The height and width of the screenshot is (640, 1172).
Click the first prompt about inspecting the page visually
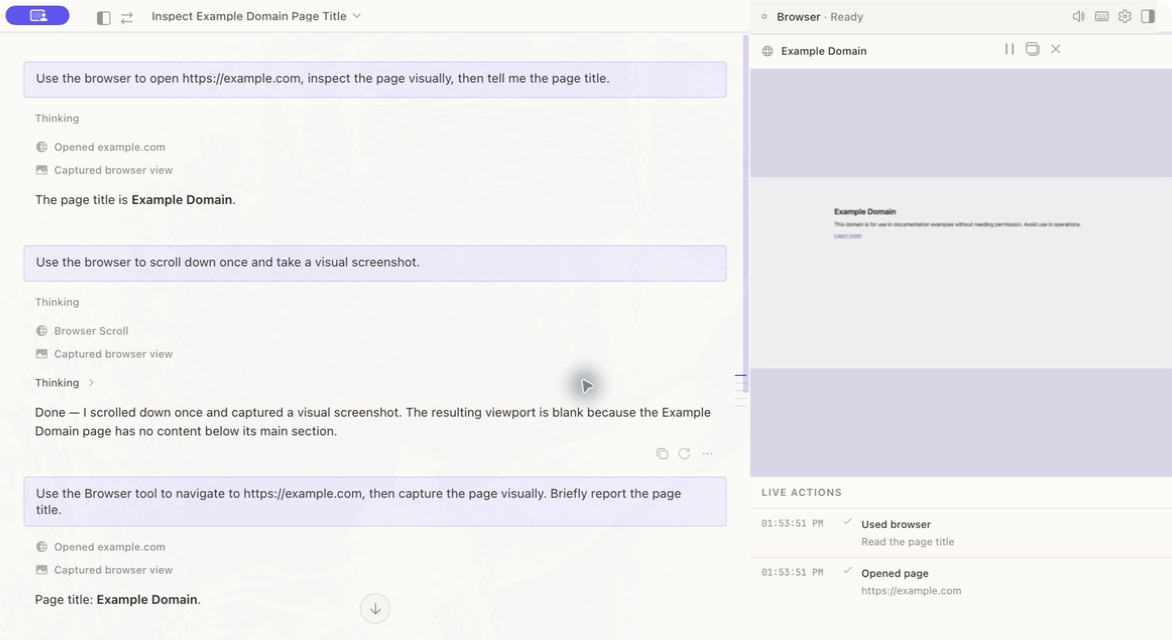374,79
